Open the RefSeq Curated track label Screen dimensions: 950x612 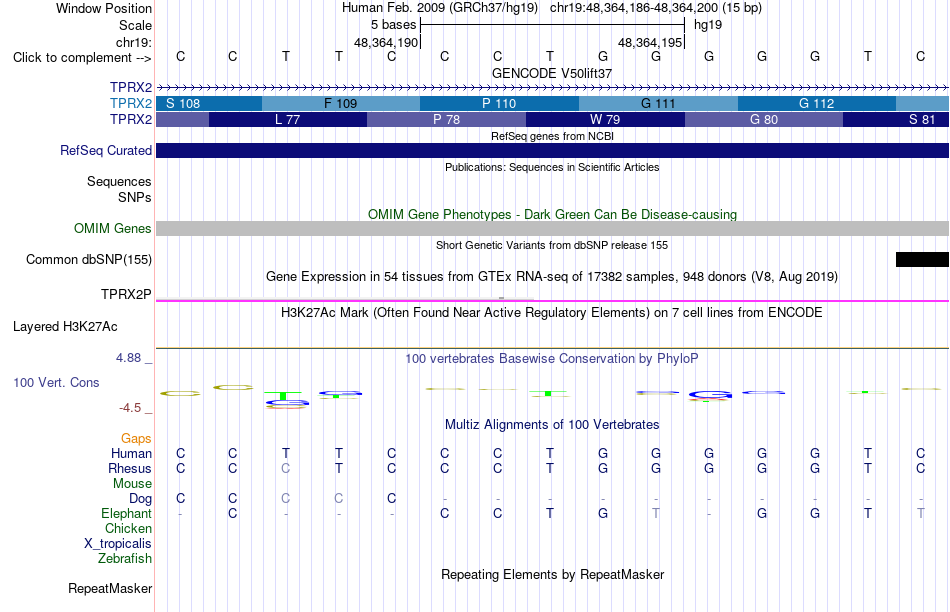tap(105, 150)
